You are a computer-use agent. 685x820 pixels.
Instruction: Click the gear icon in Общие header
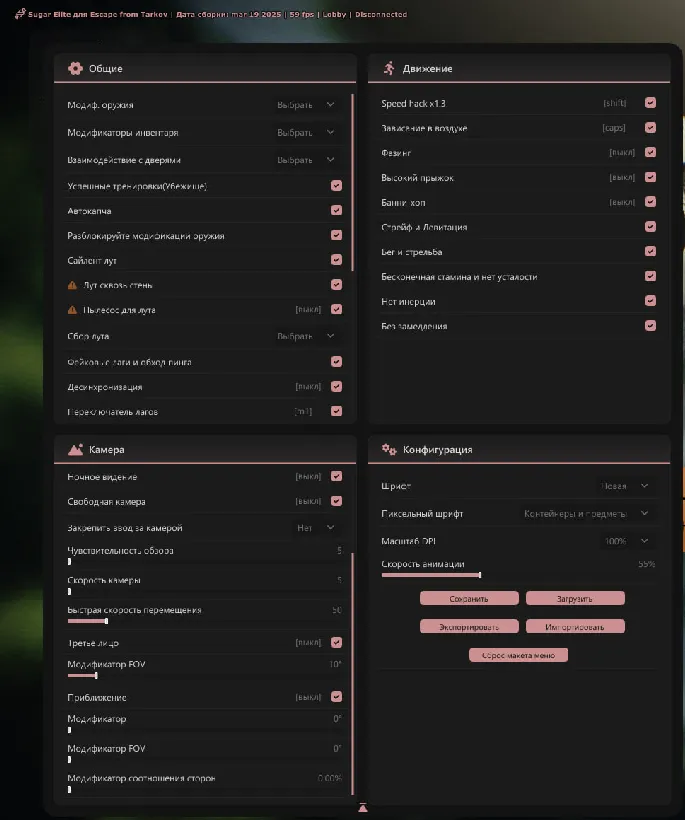(75, 68)
